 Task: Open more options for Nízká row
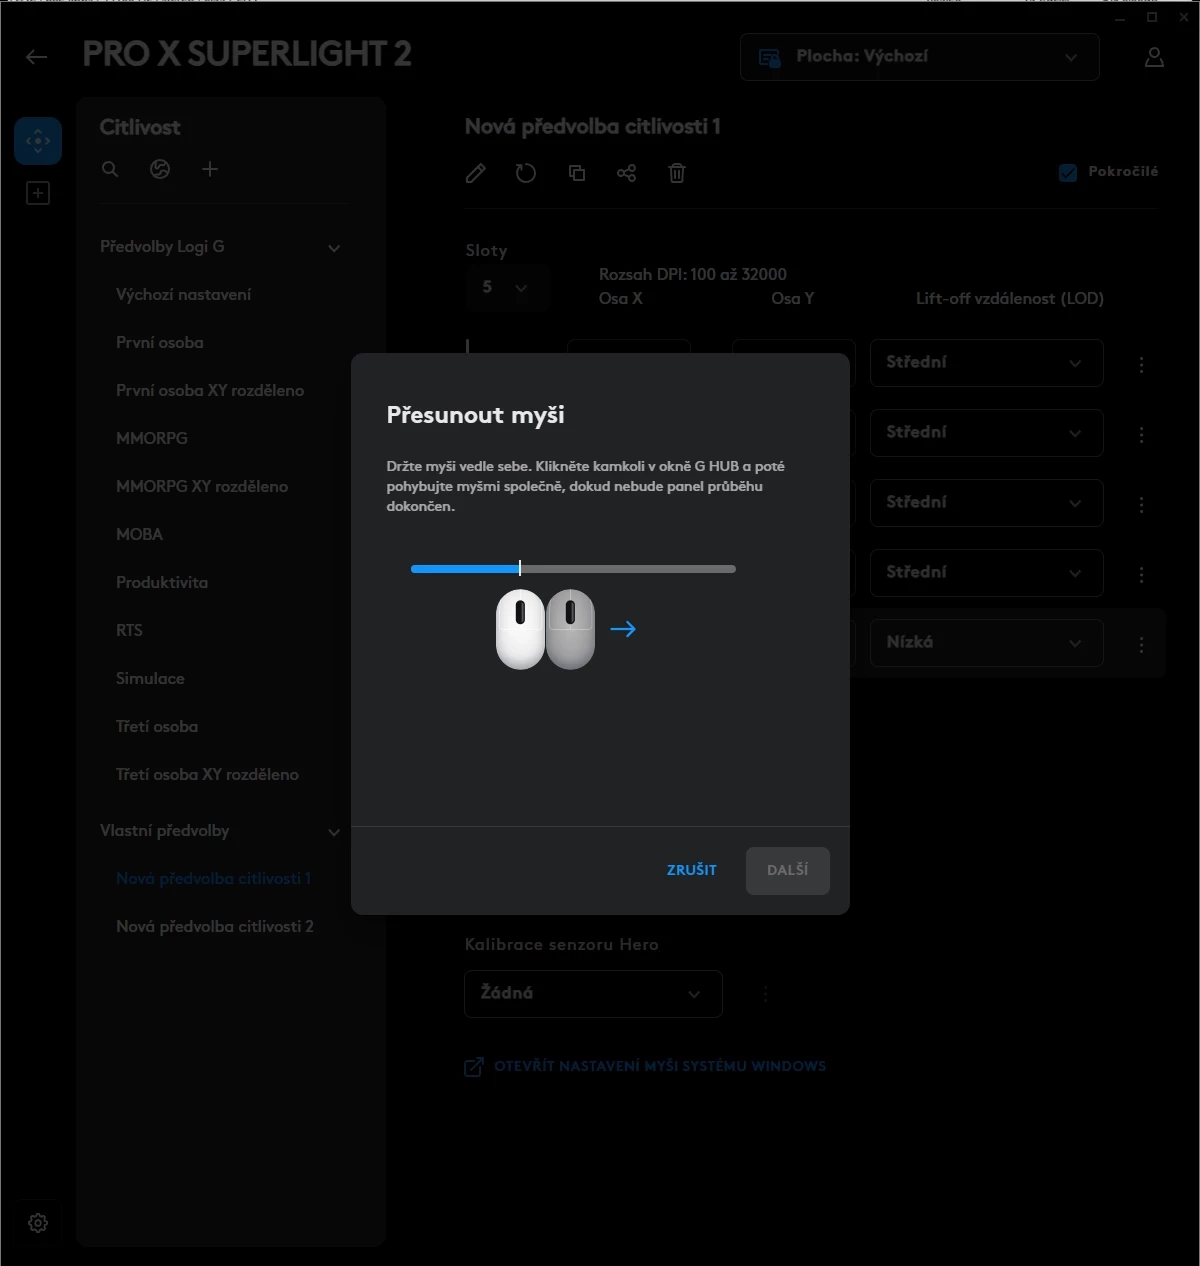click(x=1141, y=645)
